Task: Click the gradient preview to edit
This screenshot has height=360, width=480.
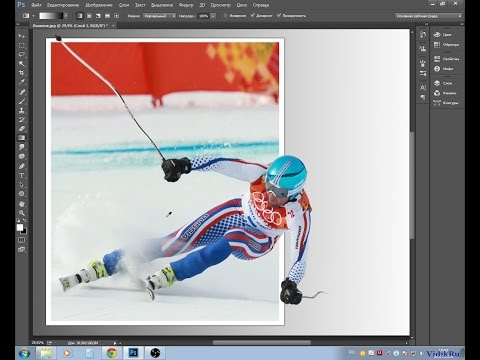Action: (51, 16)
